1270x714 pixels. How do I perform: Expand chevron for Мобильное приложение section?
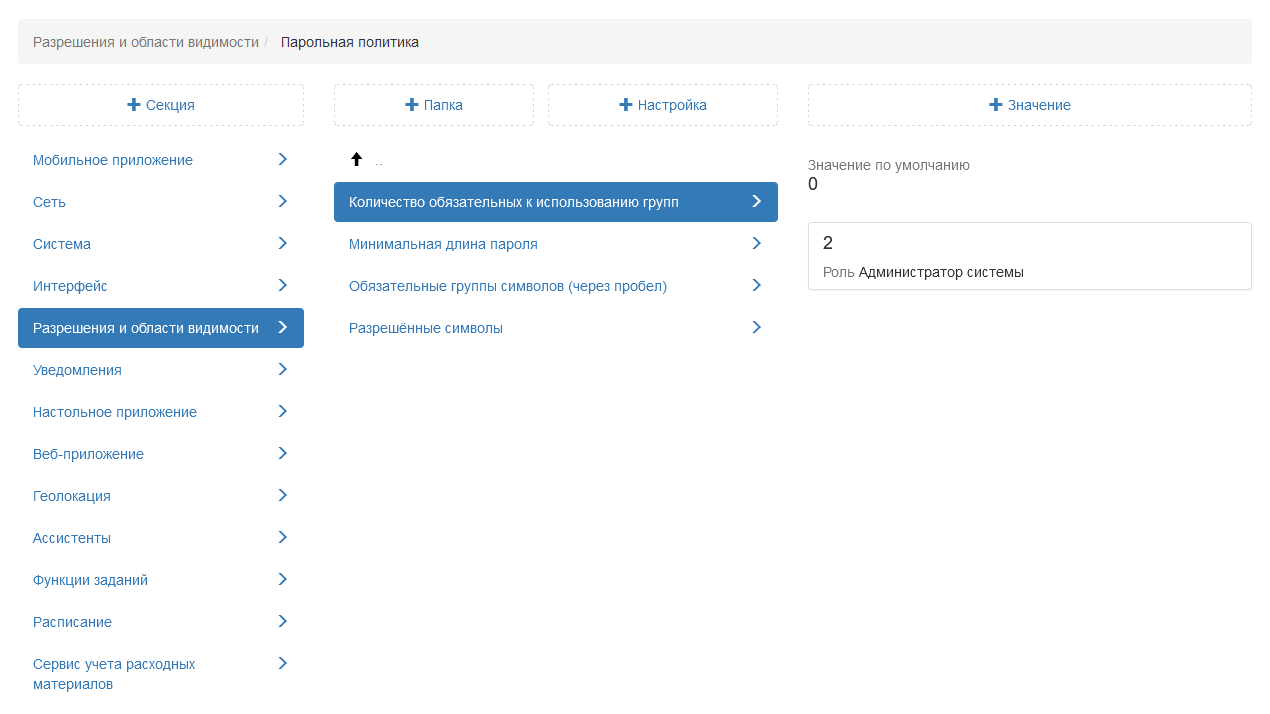coord(282,160)
